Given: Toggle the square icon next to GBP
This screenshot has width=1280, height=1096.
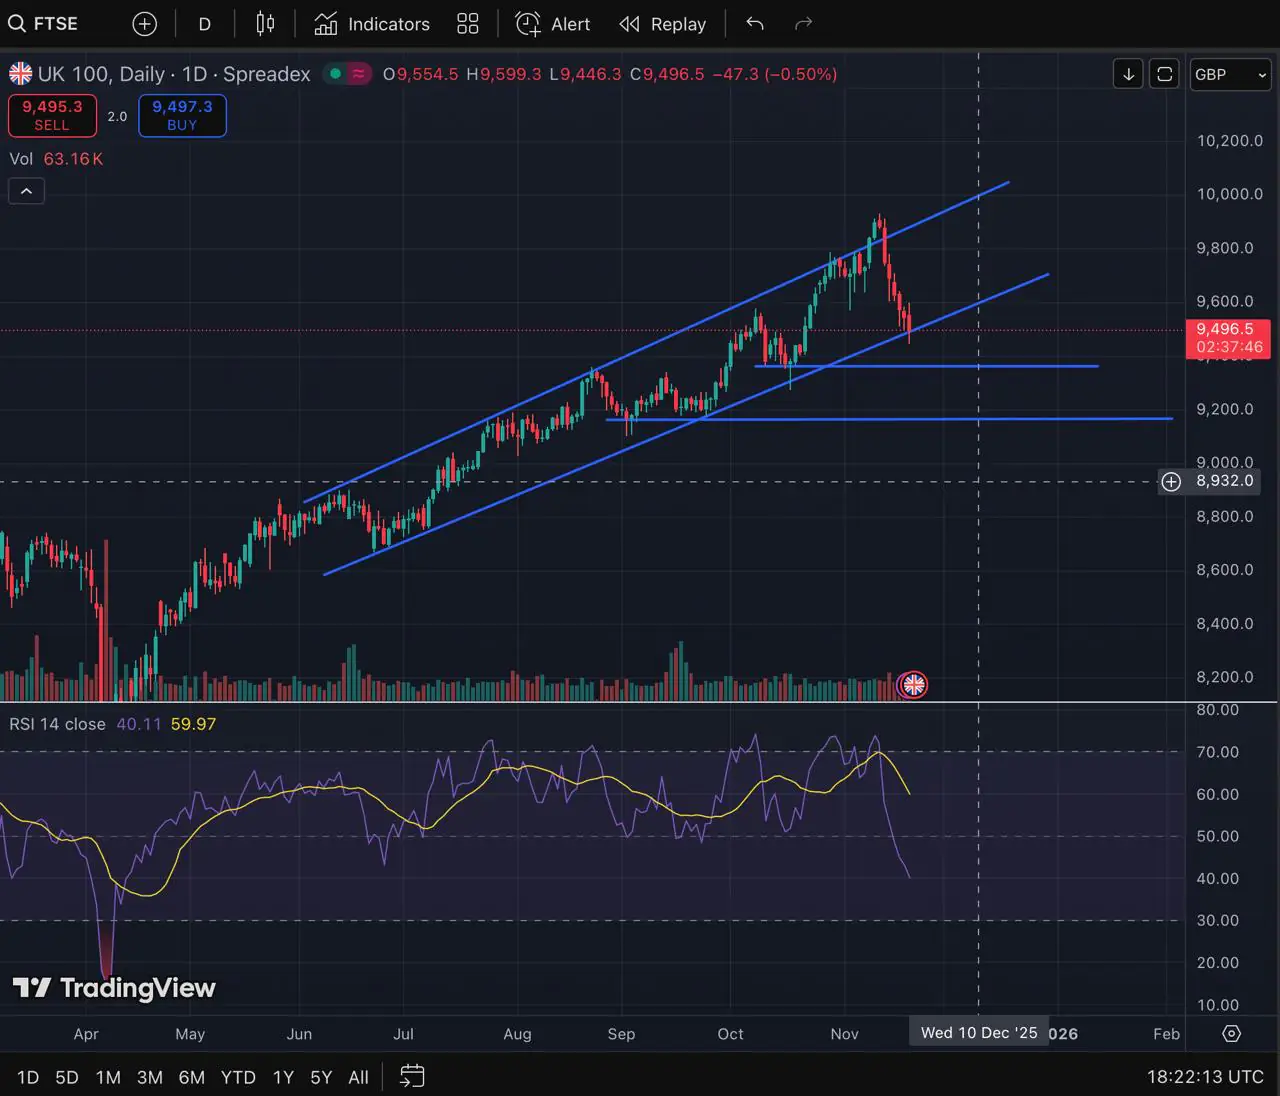Looking at the screenshot, I should (x=1165, y=74).
